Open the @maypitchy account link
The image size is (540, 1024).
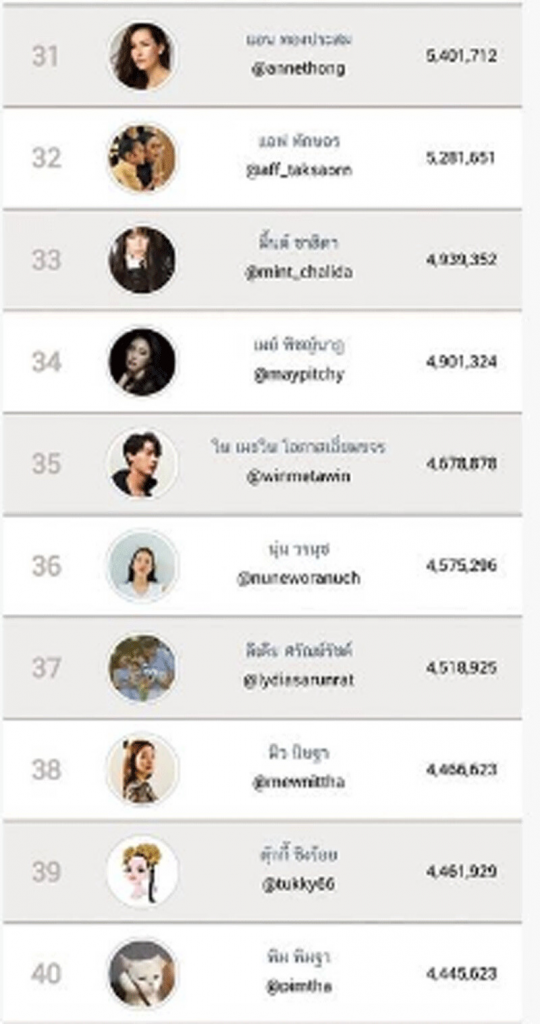click(x=298, y=375)
